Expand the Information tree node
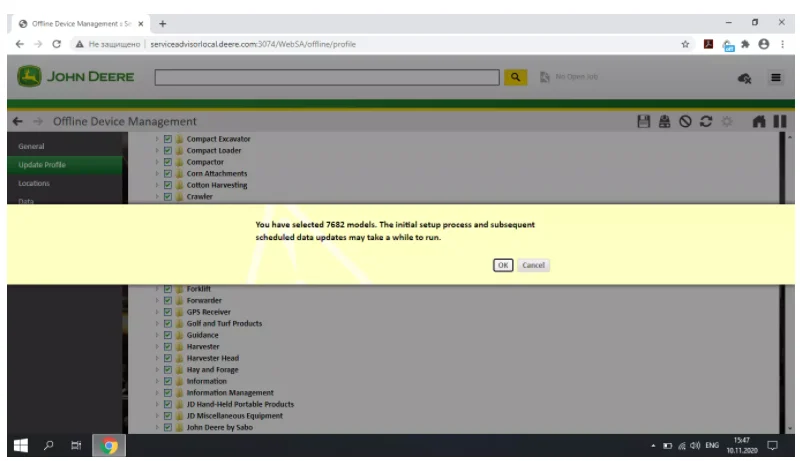This screenshot has height=461, width=800. (157, 381)
